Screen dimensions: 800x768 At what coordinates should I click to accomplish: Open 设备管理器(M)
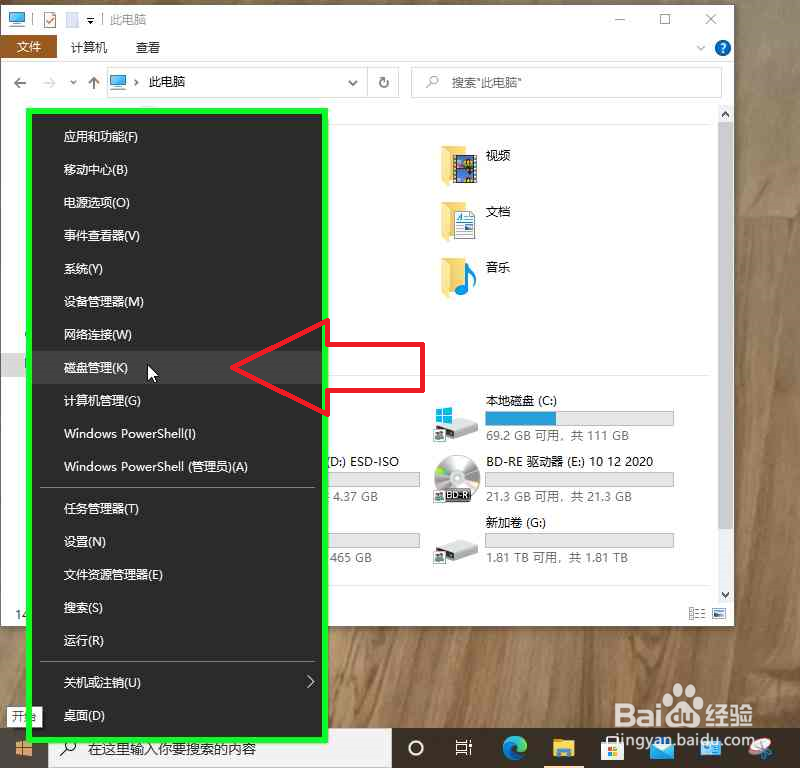coord(177,302)
